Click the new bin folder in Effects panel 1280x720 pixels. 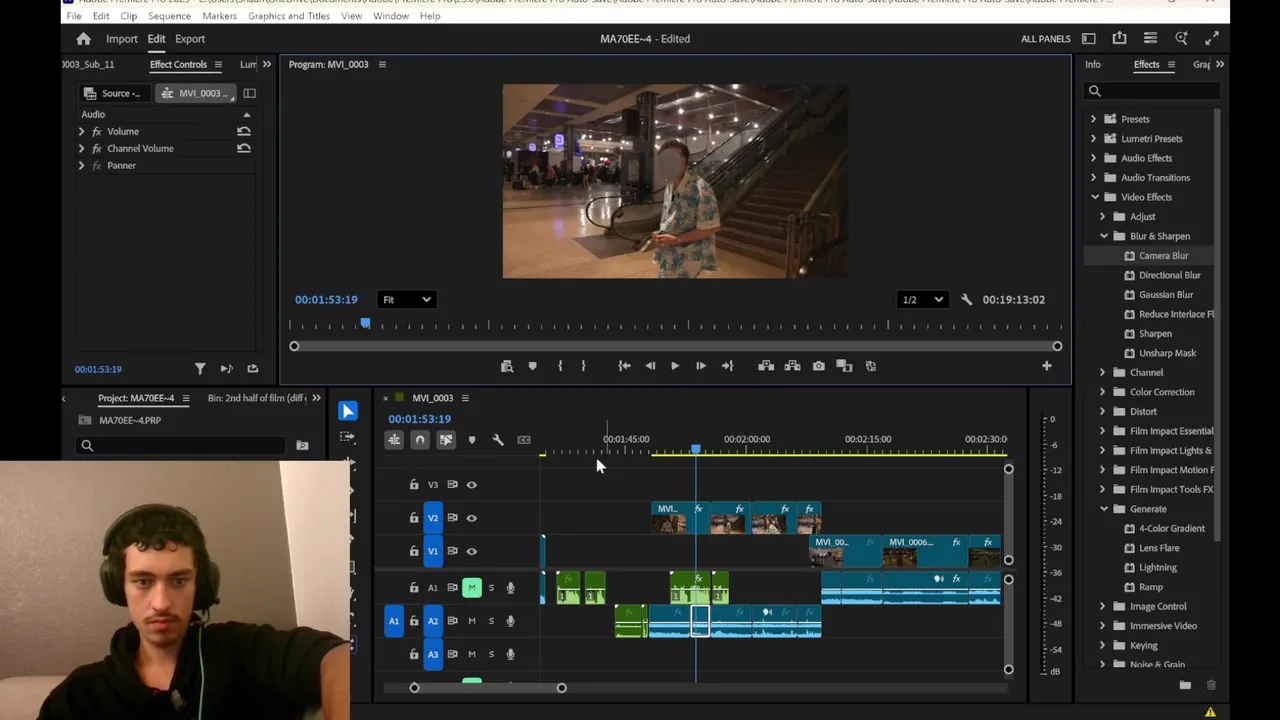coord(1185,685)
